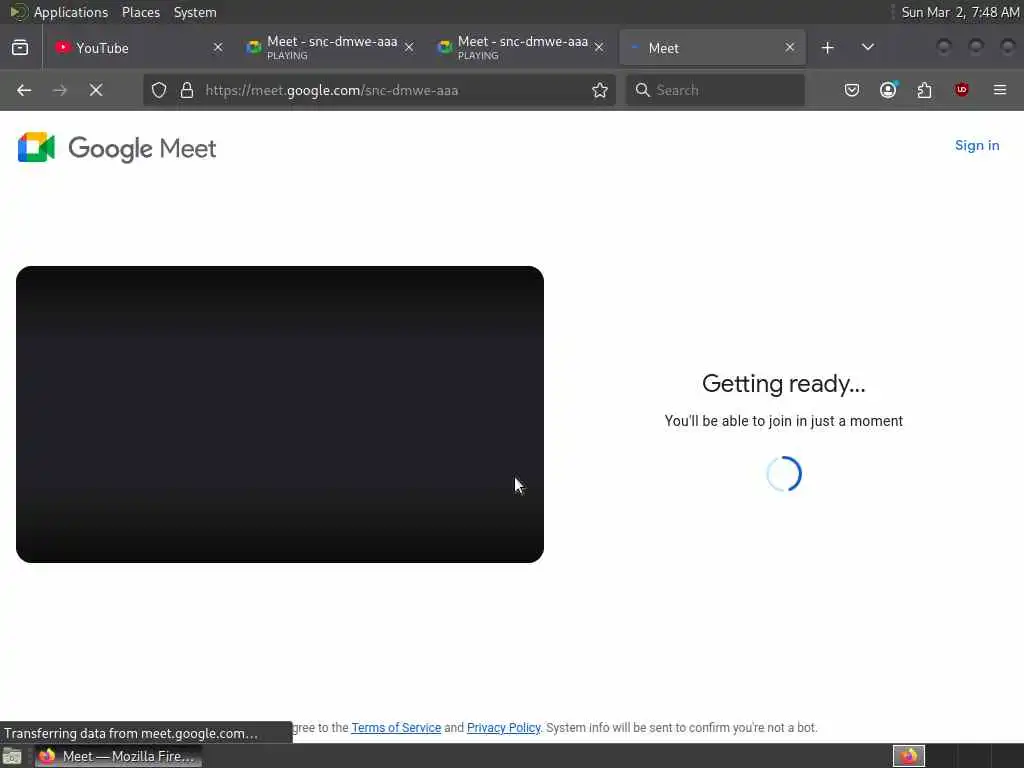Open Firefox View tab list icon

(x=20, y=48)
